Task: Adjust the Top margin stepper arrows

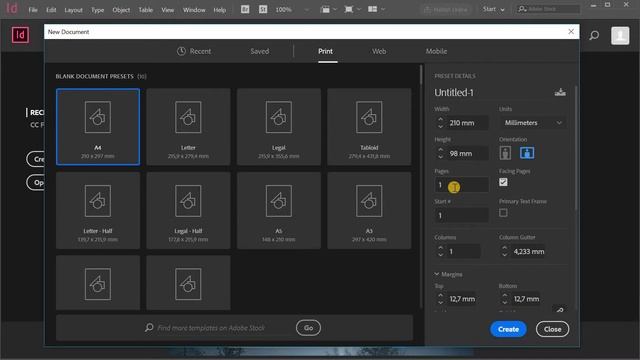Action: (x=440, y=299)
